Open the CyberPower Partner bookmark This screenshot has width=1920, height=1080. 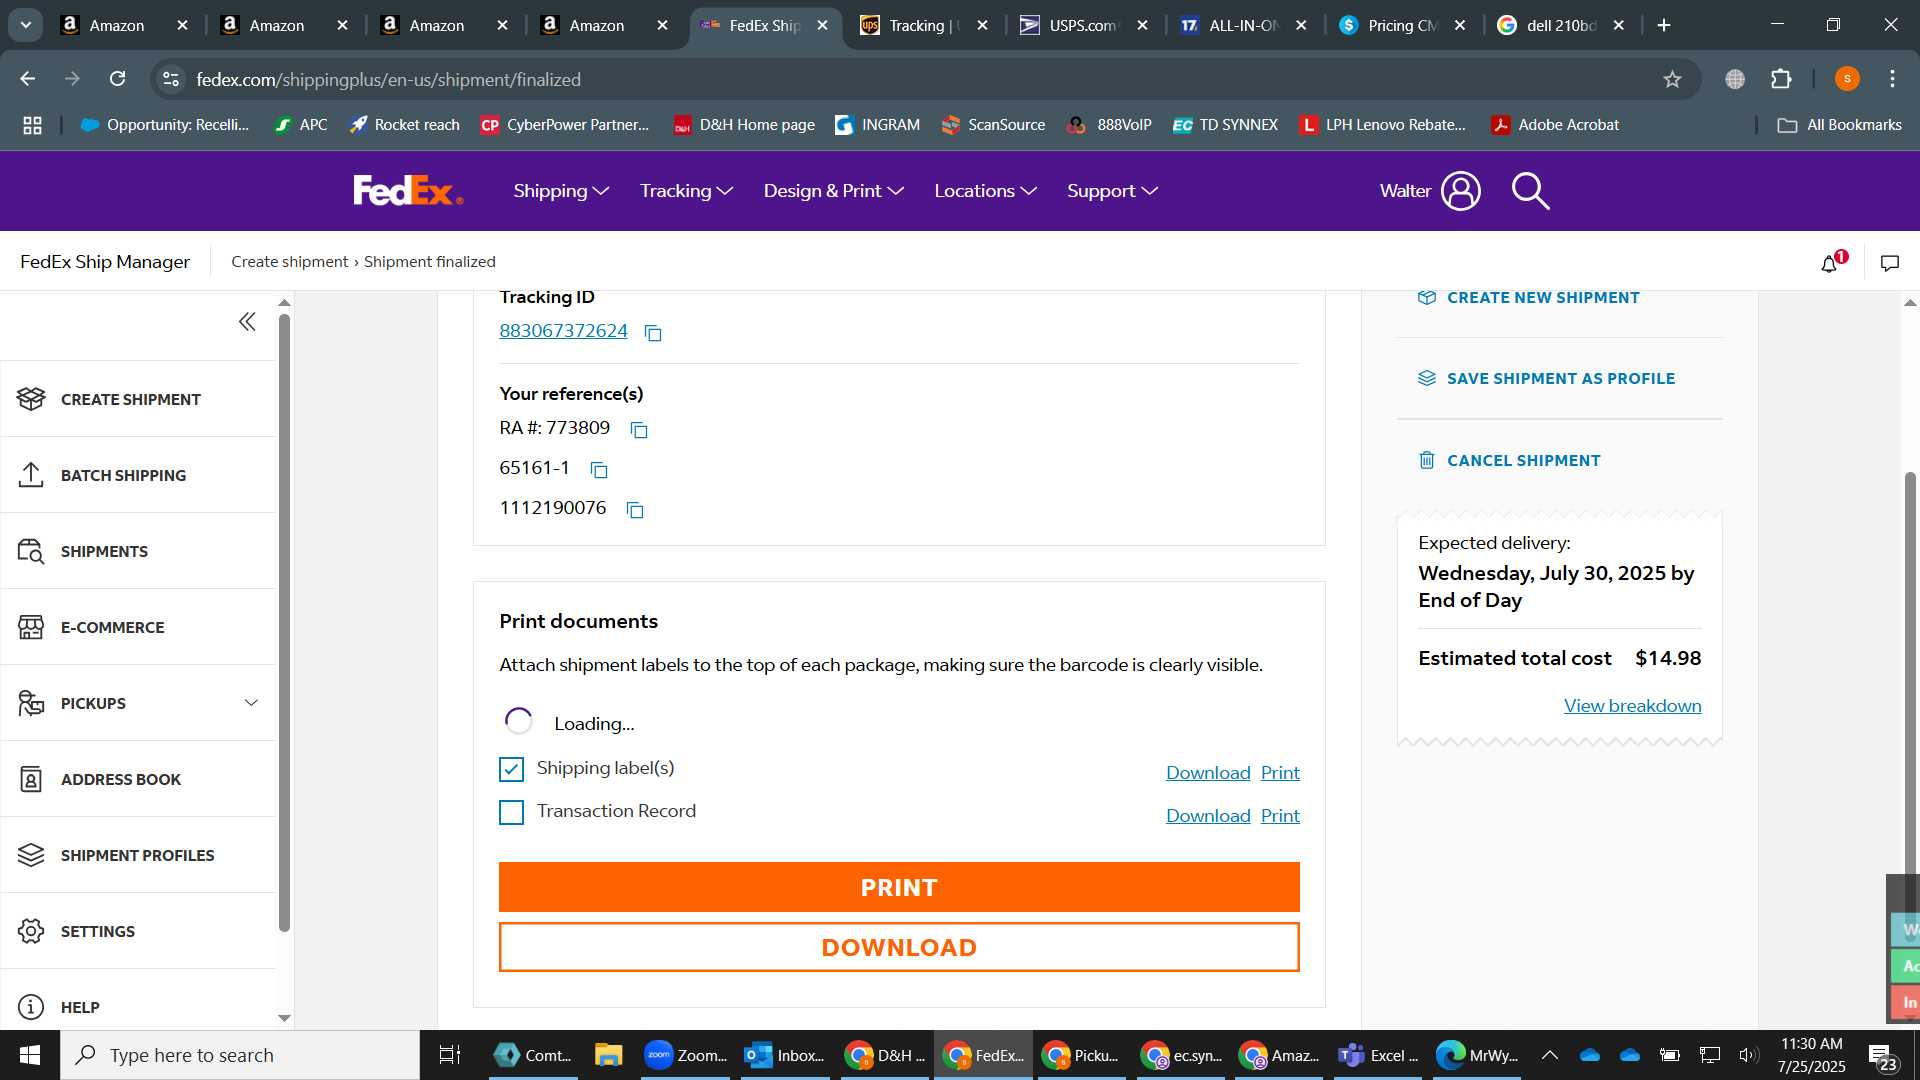coord(565,125)
